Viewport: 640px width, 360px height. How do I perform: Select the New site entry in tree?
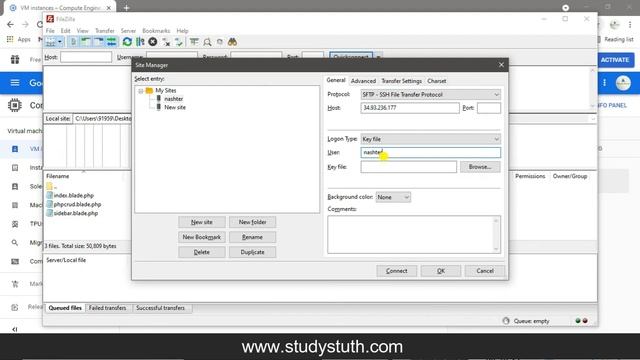[x=175, y=107]
